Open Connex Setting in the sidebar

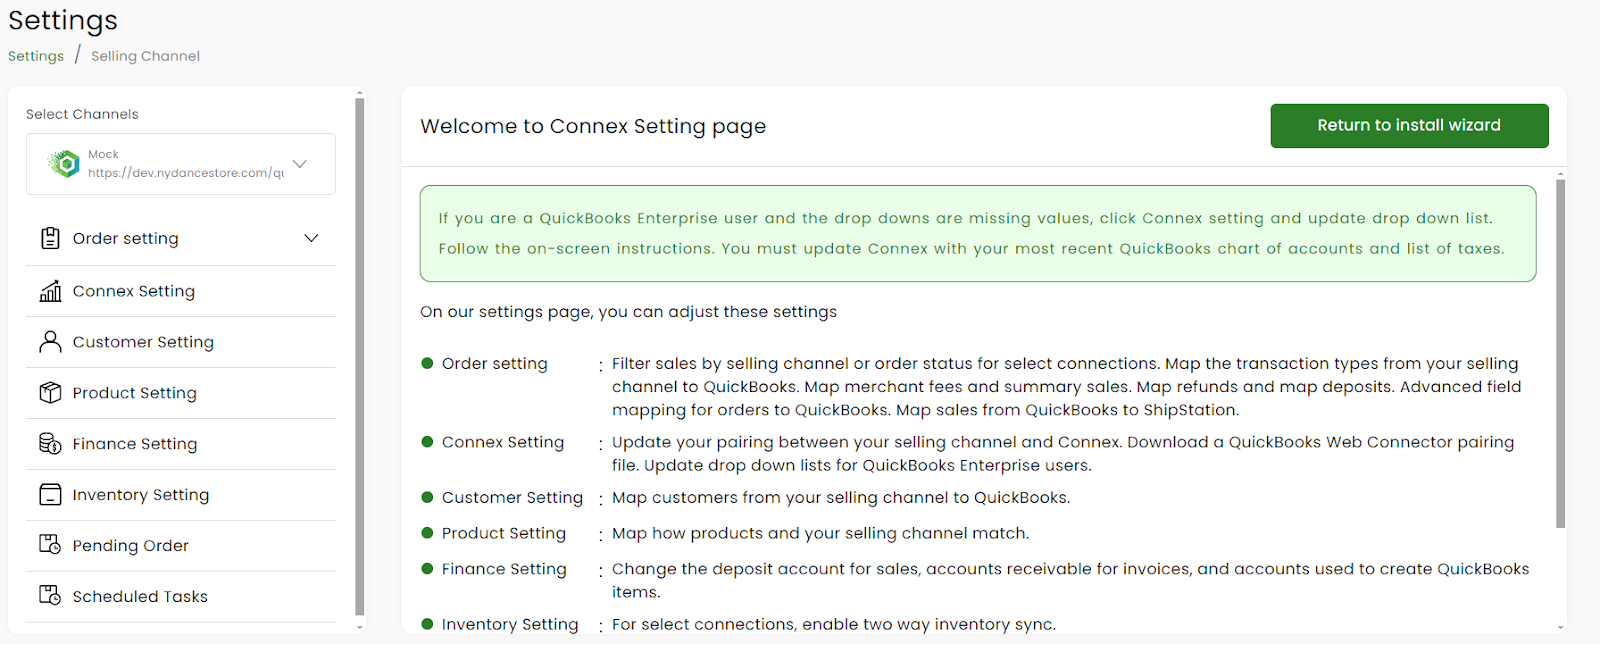pyautogui.click(x=181, y=291)
